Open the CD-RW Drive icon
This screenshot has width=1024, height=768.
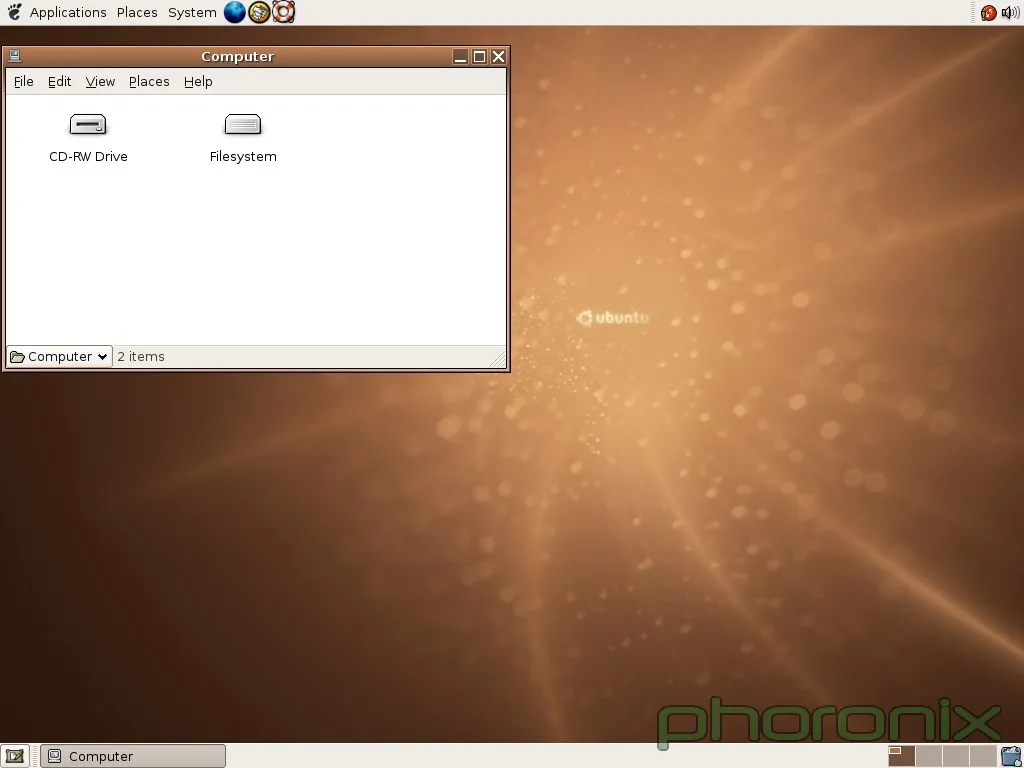(x=88, y=124)
